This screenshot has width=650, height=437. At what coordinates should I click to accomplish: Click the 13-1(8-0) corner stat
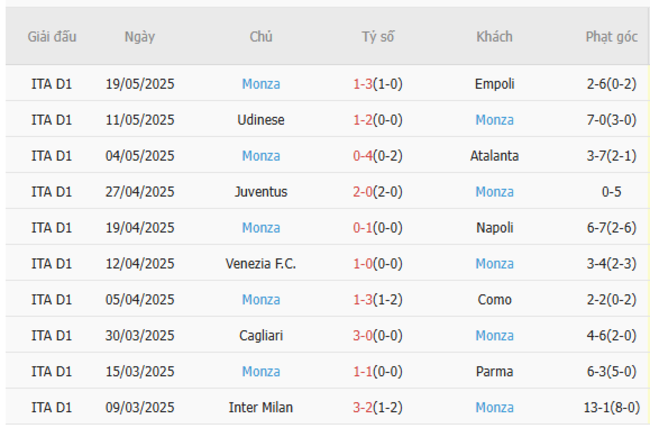(611, 408)
